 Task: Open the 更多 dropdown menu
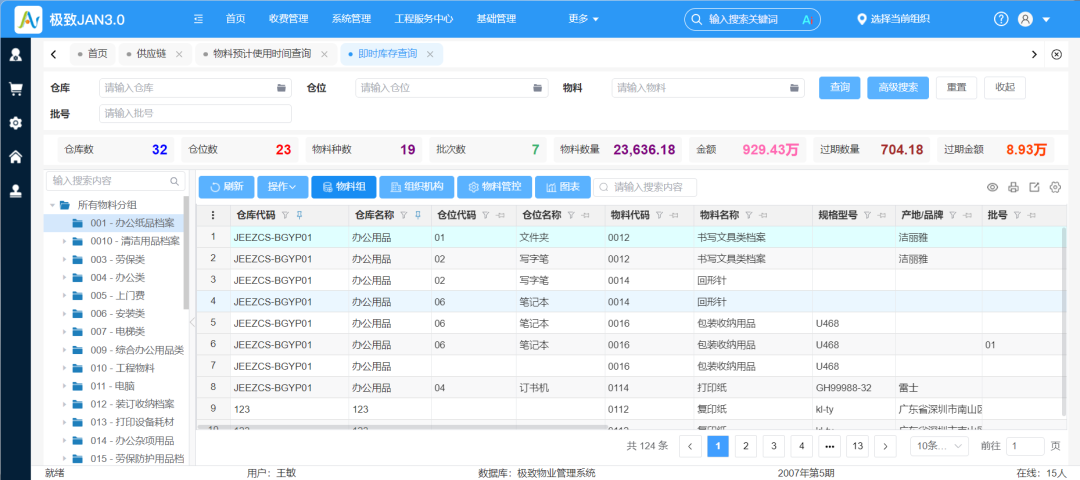(583, 19)
